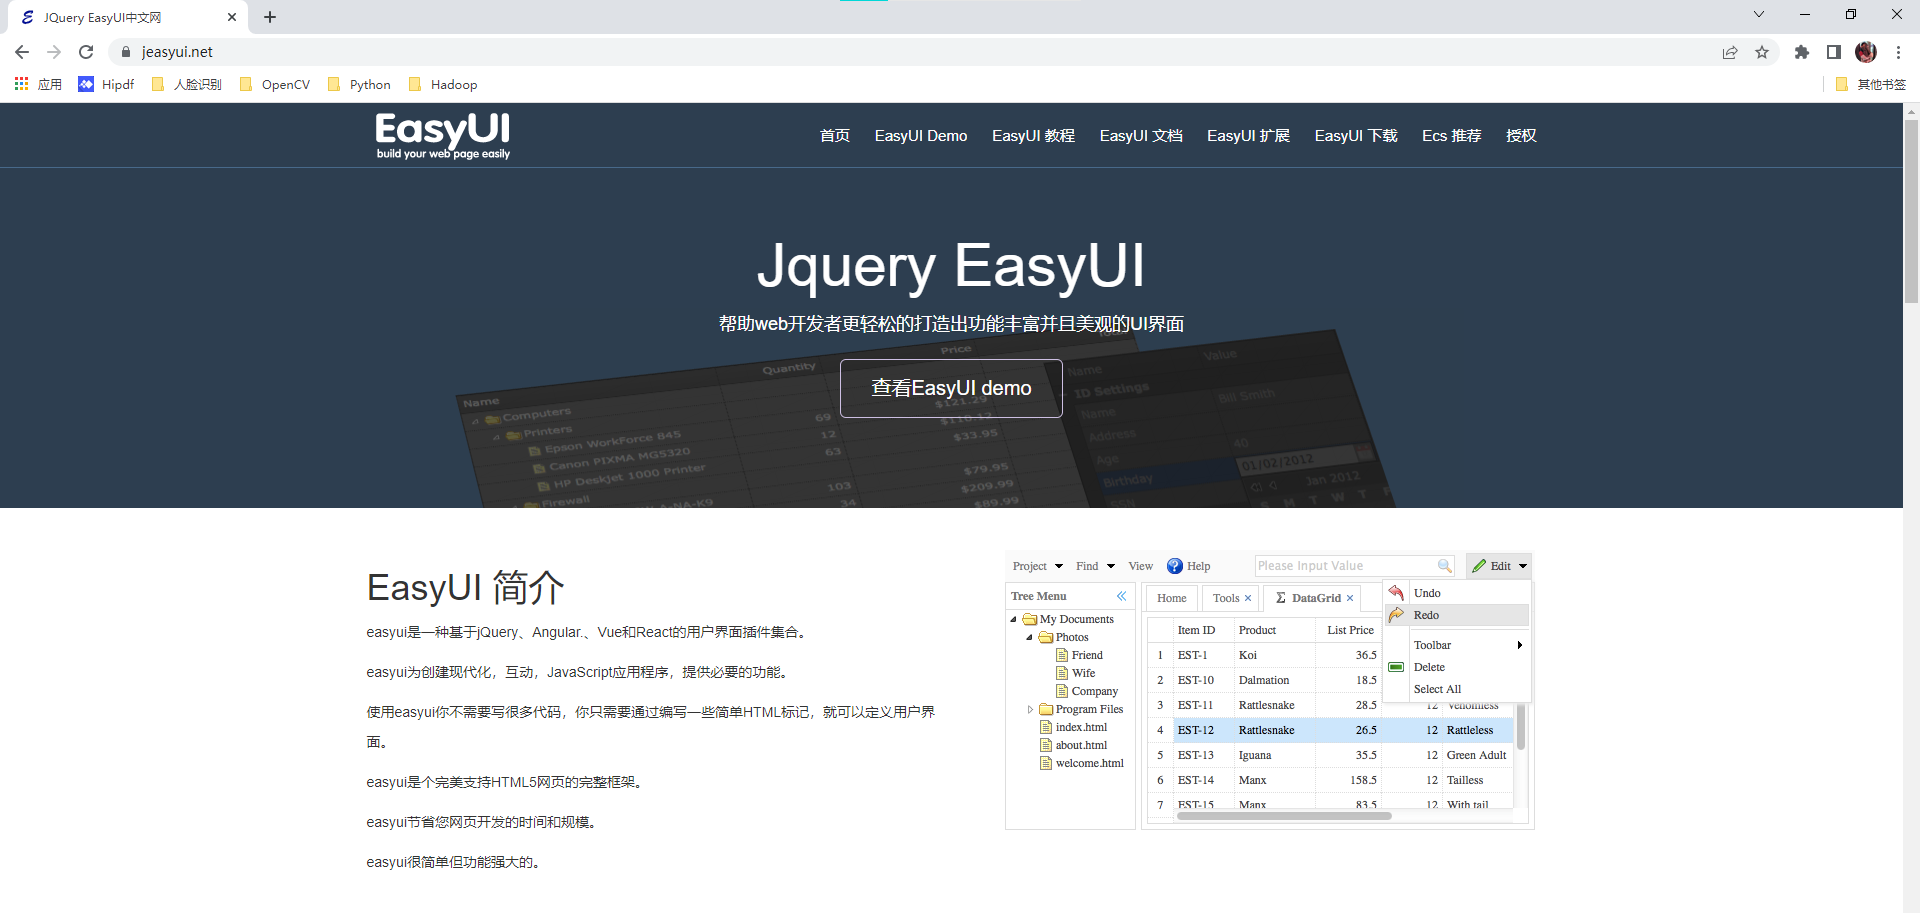
Task: Open the Python bookmark folder
Action: 359,85
